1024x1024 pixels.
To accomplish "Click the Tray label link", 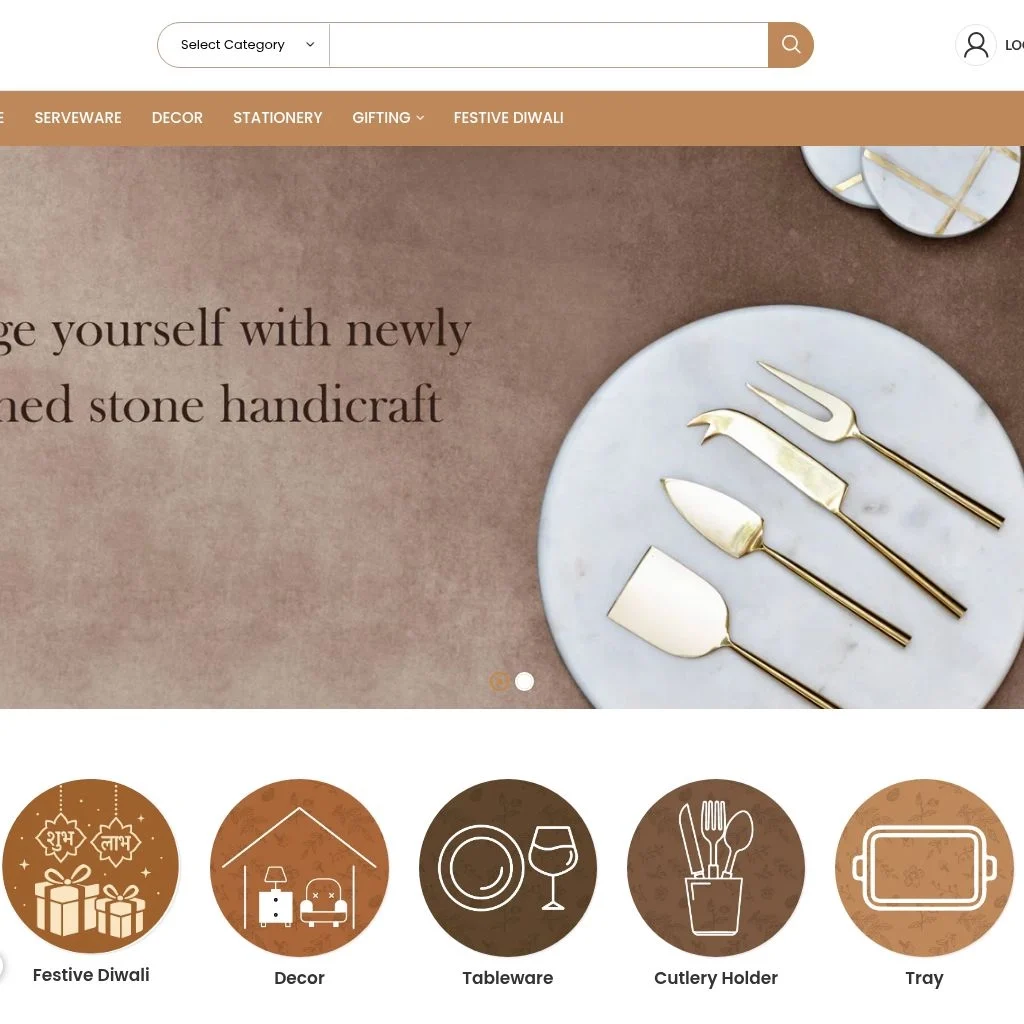I will coord(924,978).
